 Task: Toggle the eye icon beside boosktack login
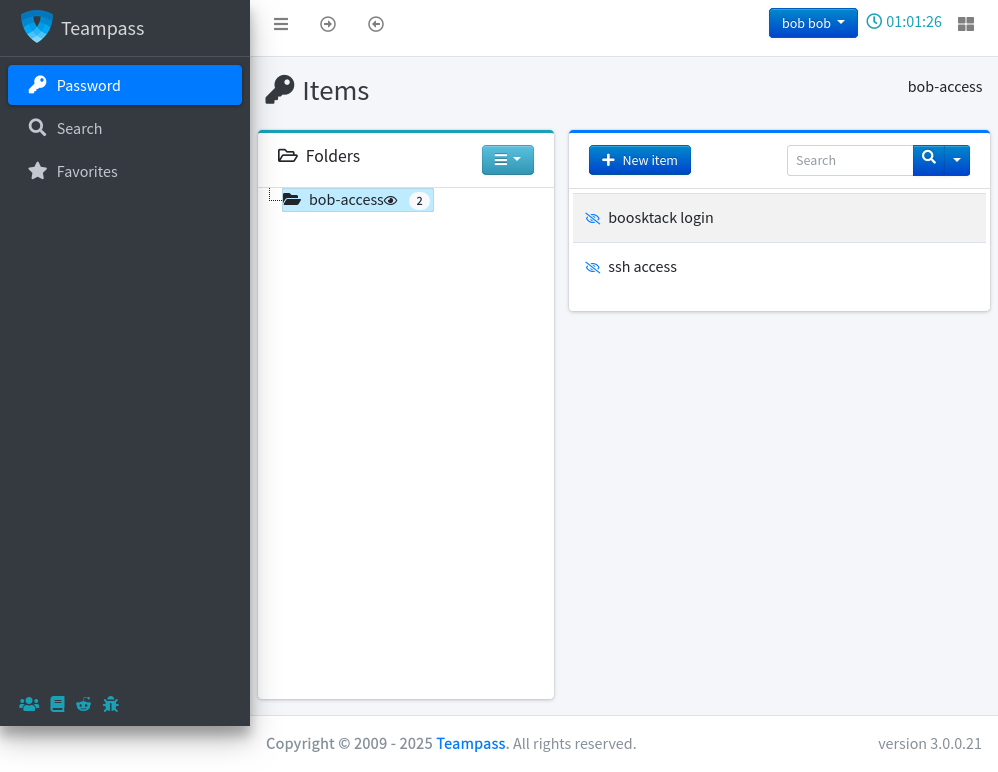(592, 218)
